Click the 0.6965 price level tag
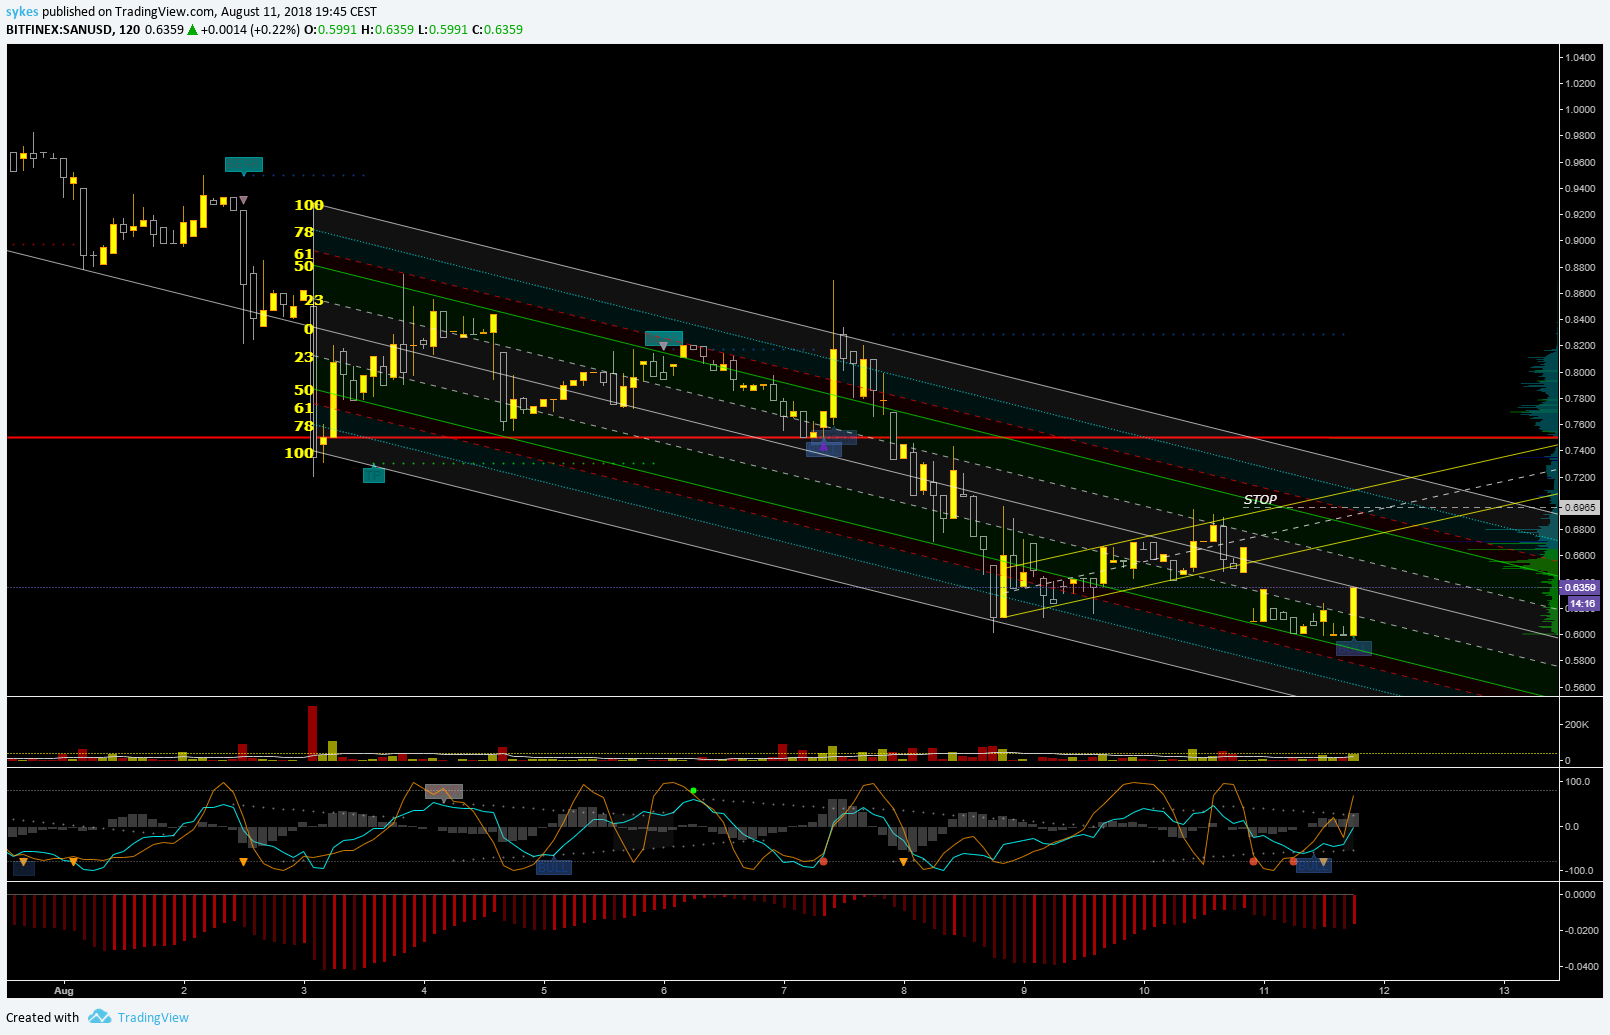 (1580, 508)
